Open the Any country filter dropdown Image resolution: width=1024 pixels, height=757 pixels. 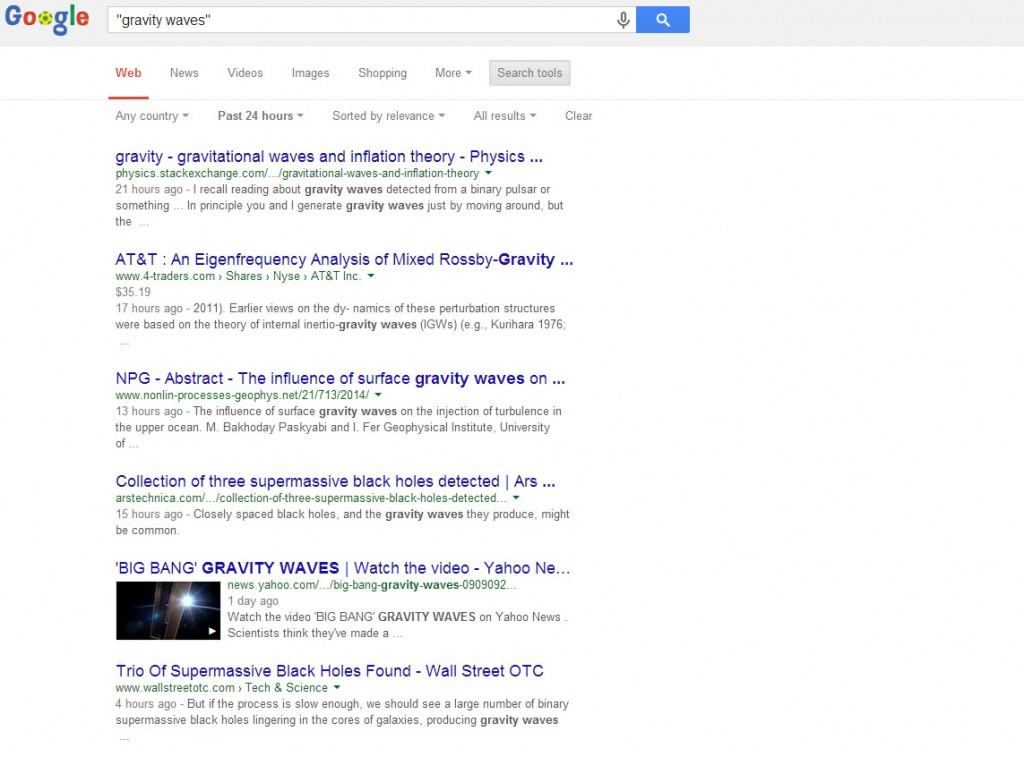click(x=152, y=116)
